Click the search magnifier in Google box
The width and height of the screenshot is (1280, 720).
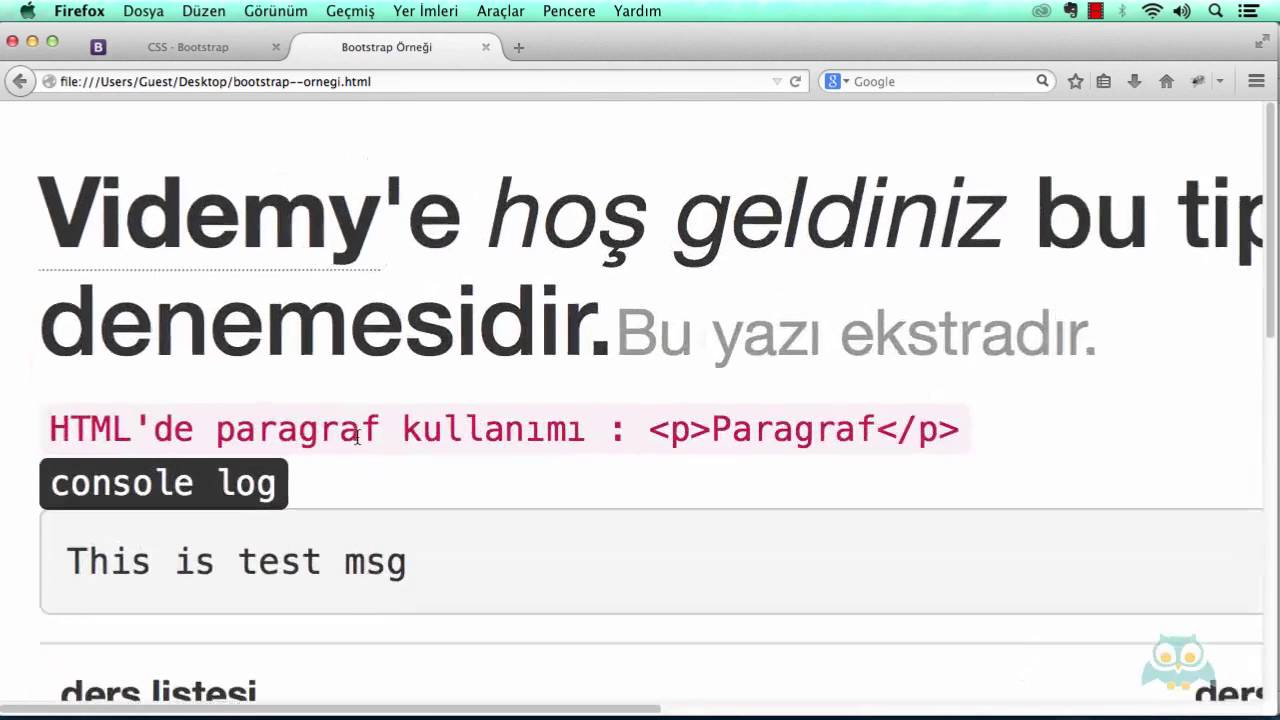1042,81
